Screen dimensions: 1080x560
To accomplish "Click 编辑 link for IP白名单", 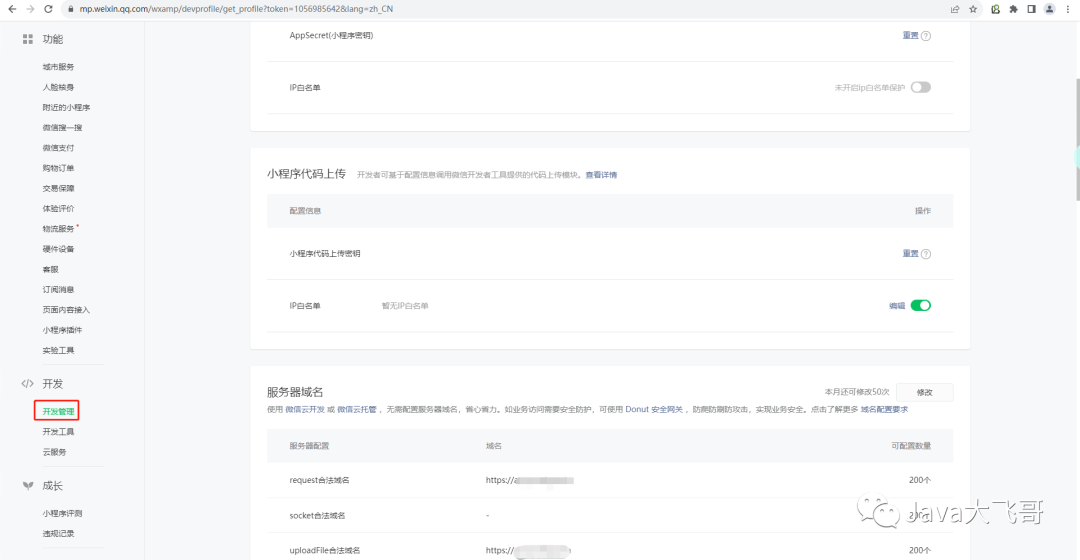I will coord(897,306).
